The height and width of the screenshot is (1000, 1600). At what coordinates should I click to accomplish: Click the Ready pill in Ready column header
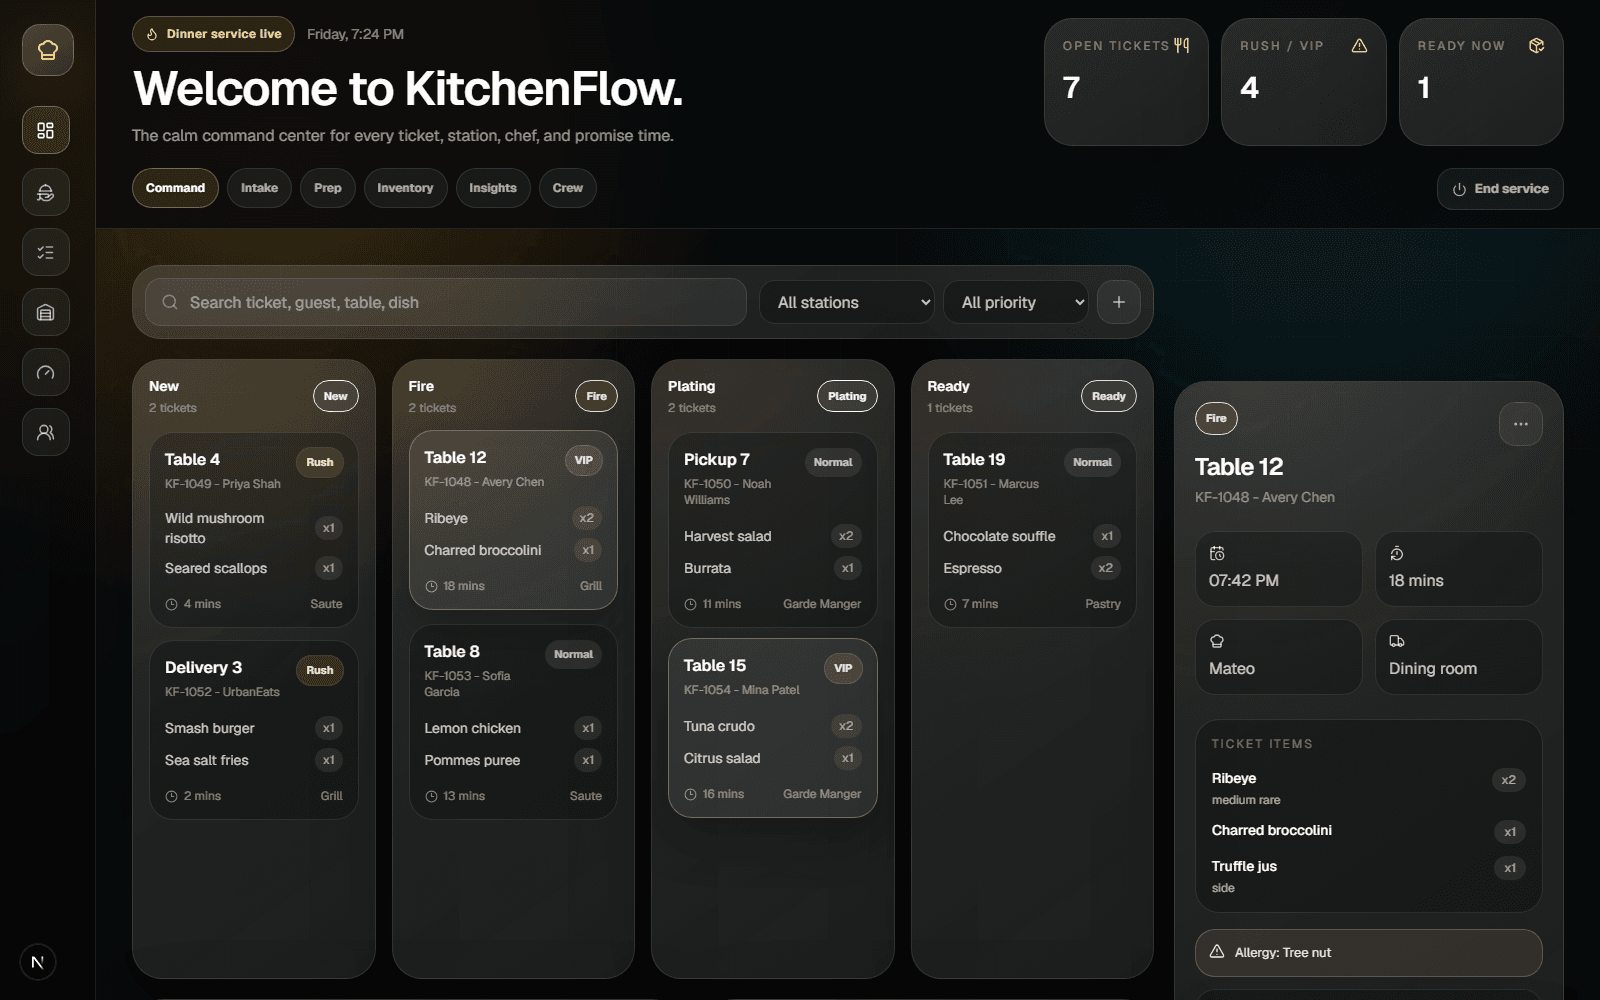(x=1109, y=396)
